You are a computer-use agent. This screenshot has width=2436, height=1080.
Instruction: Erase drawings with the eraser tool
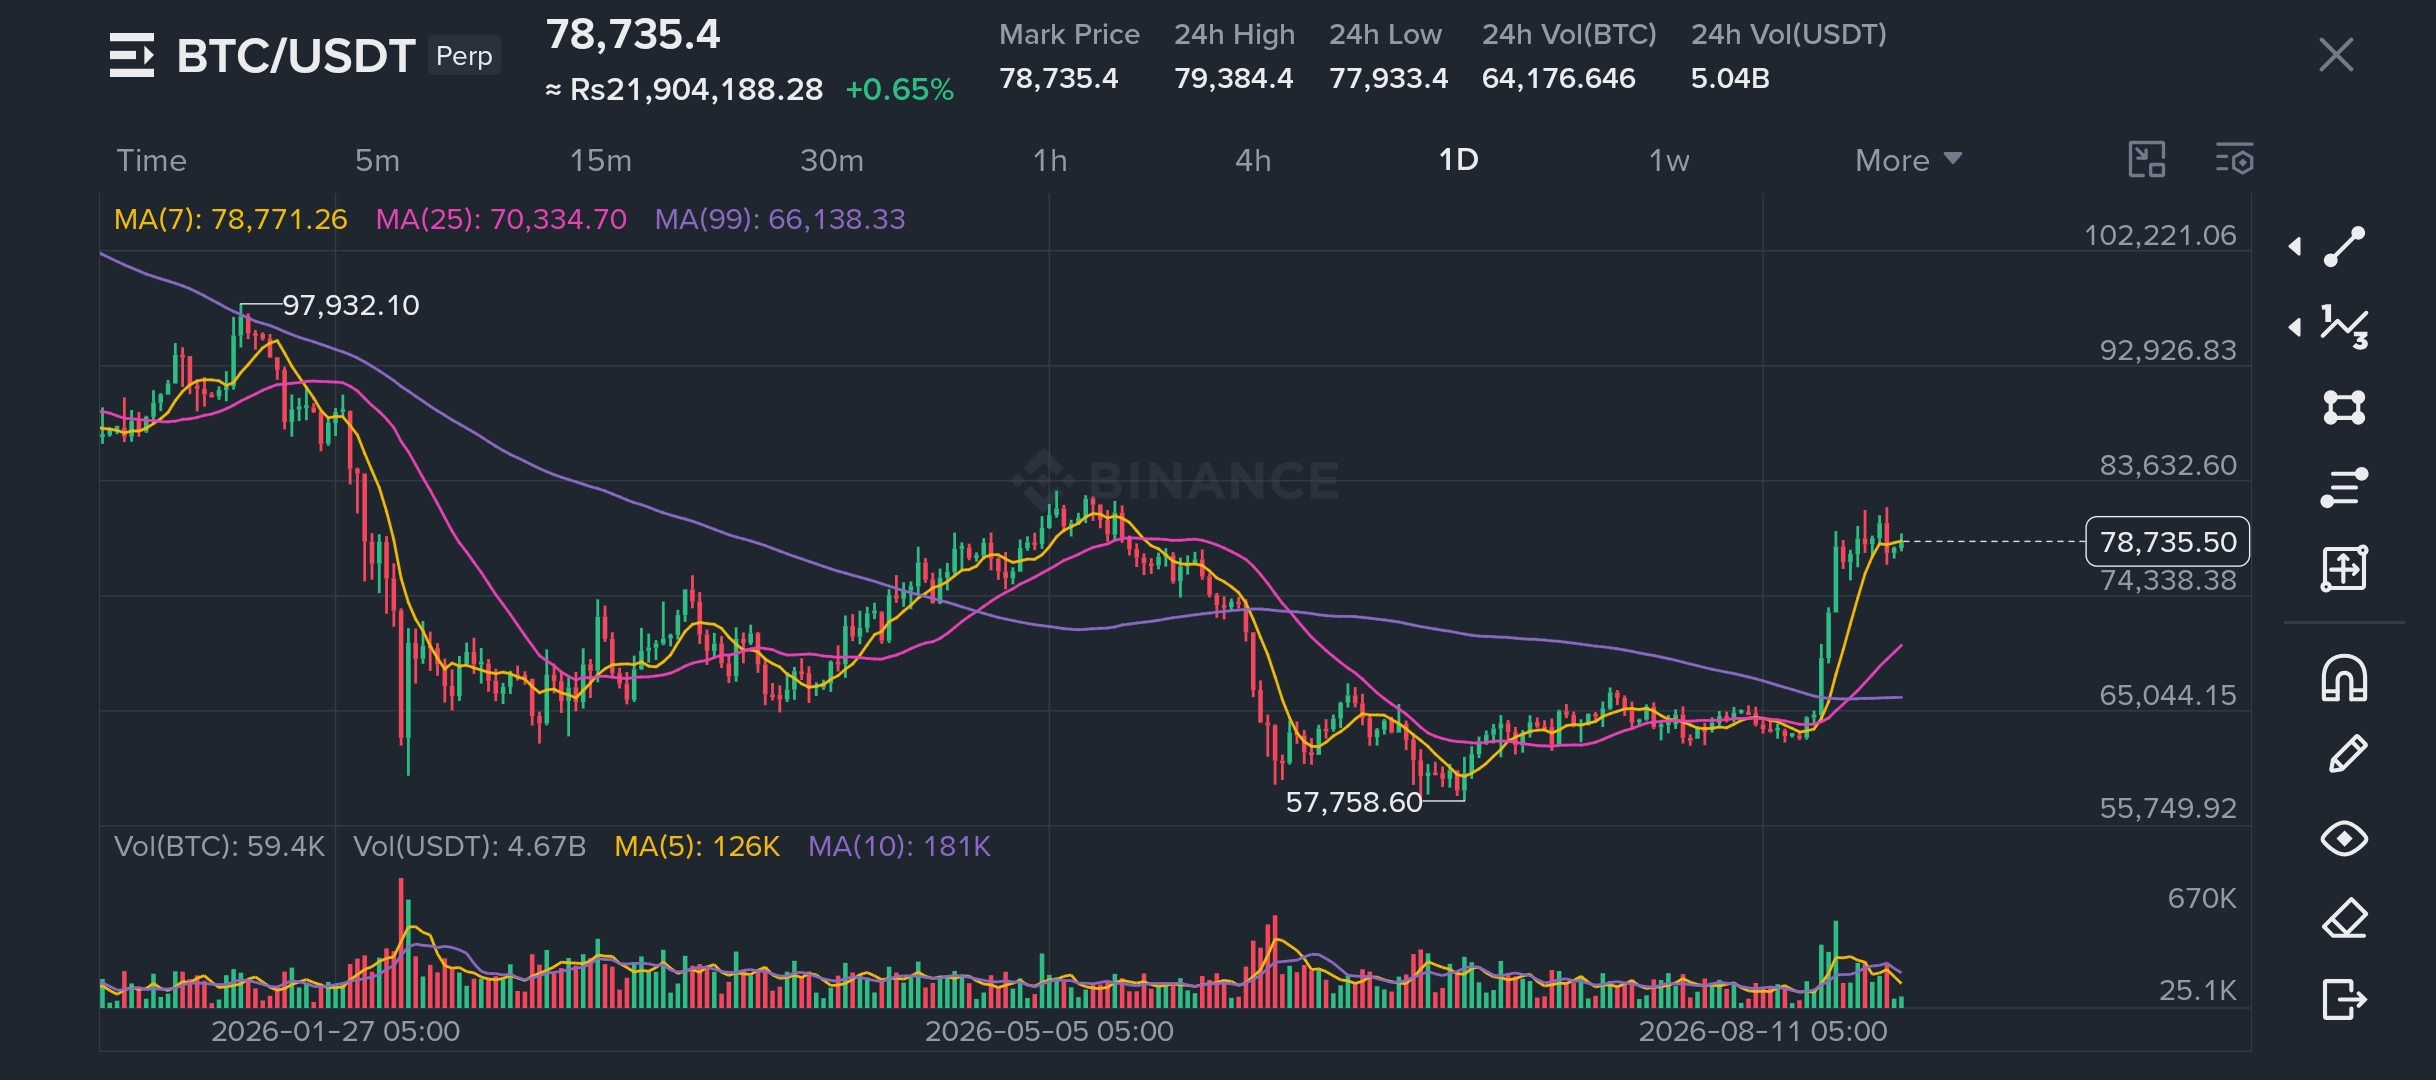(2344, 918)
